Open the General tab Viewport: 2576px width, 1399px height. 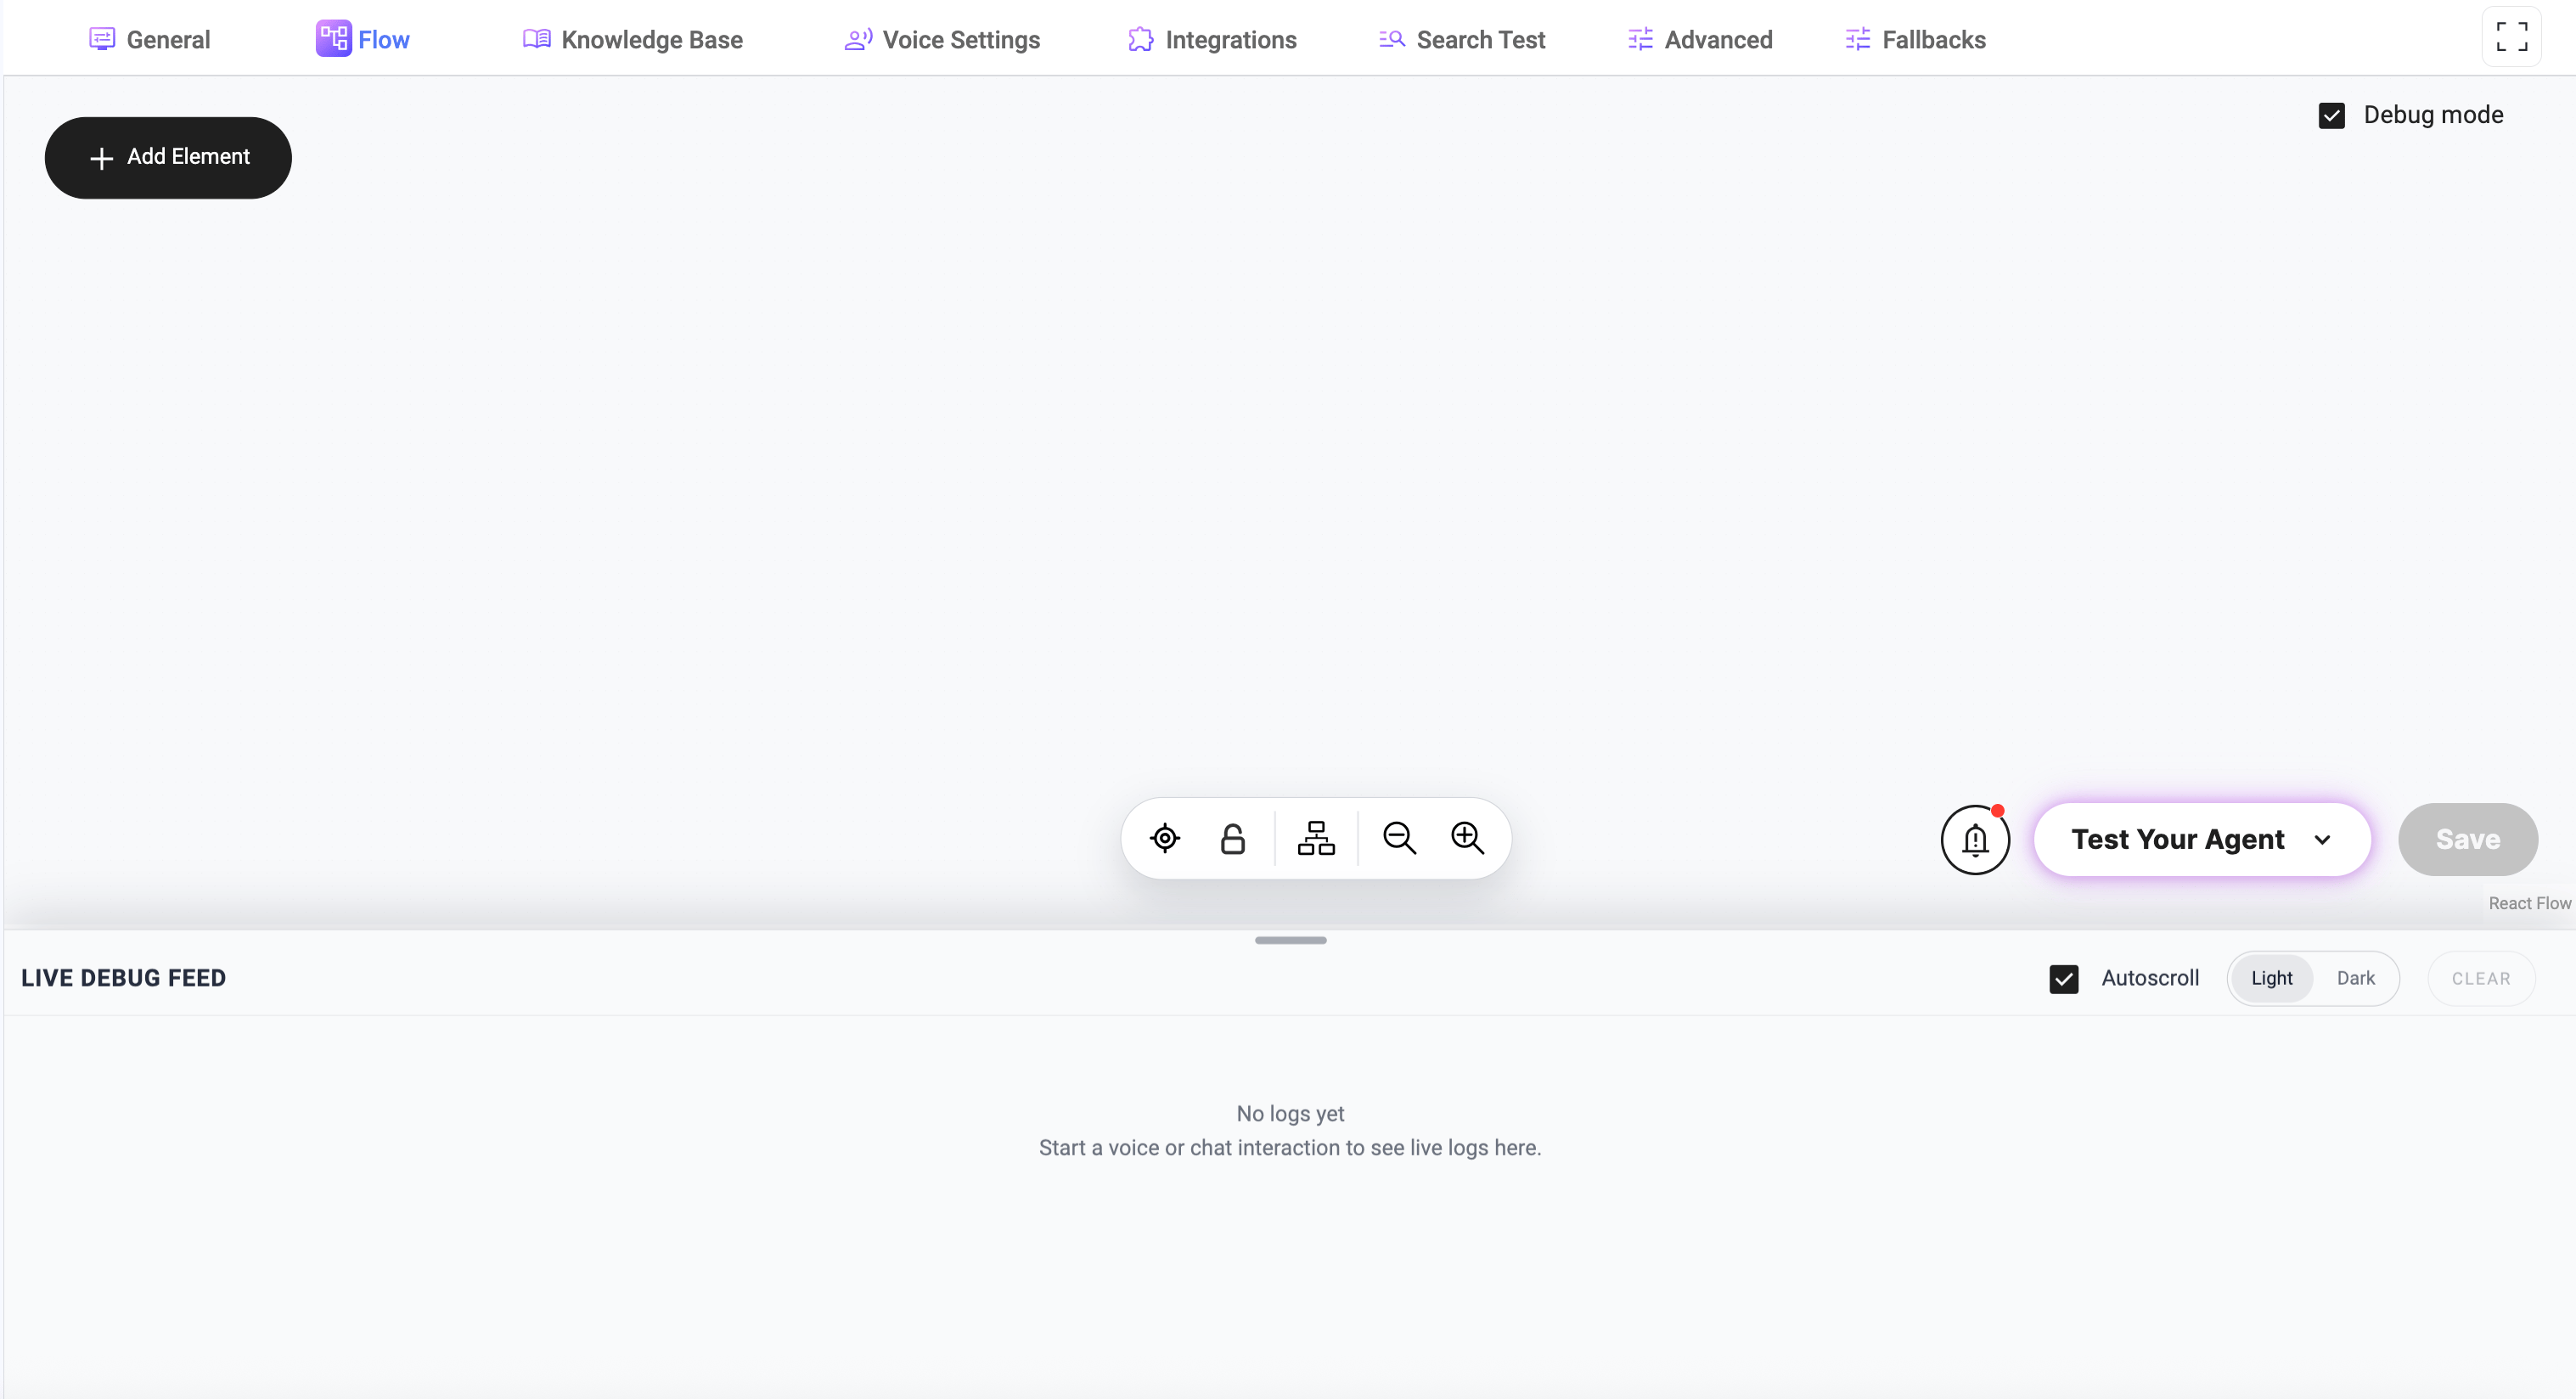(150, 39)
